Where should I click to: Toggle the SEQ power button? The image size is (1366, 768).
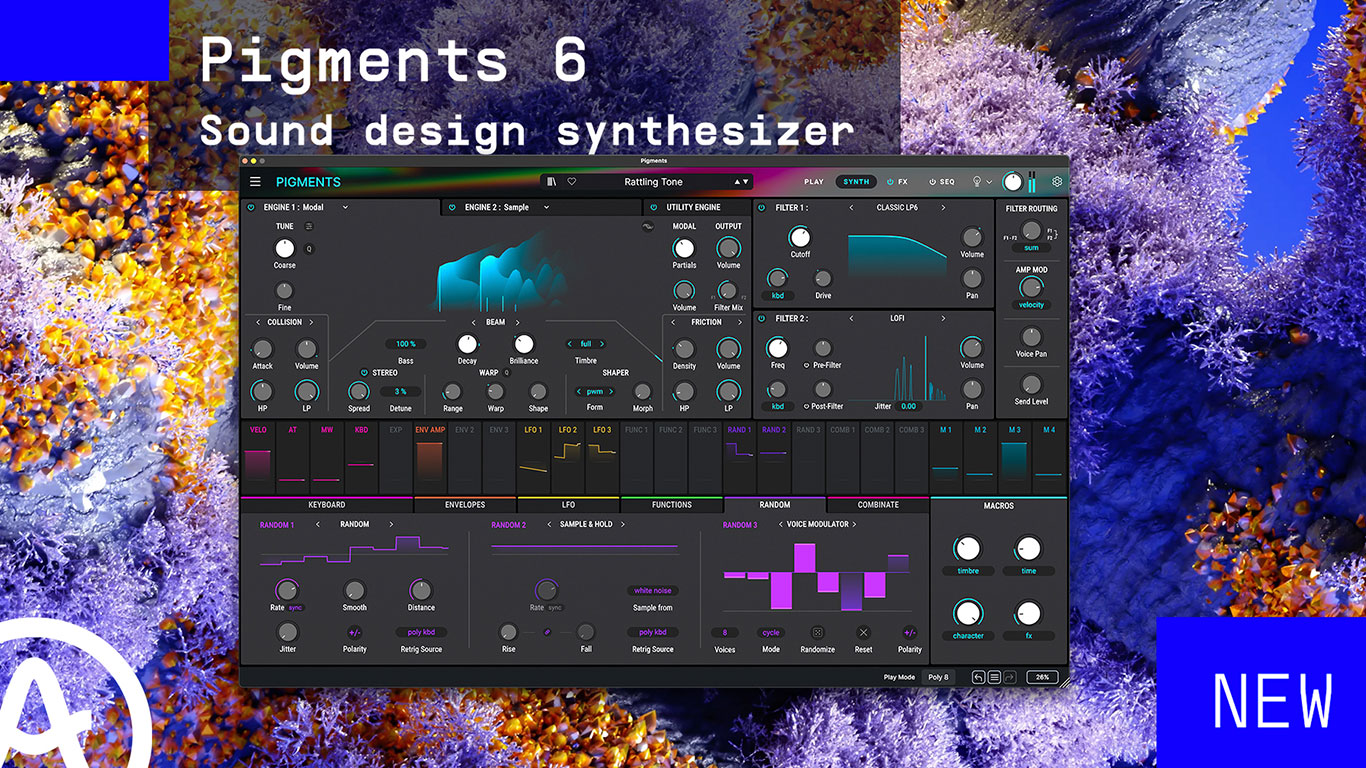point(932,182)
